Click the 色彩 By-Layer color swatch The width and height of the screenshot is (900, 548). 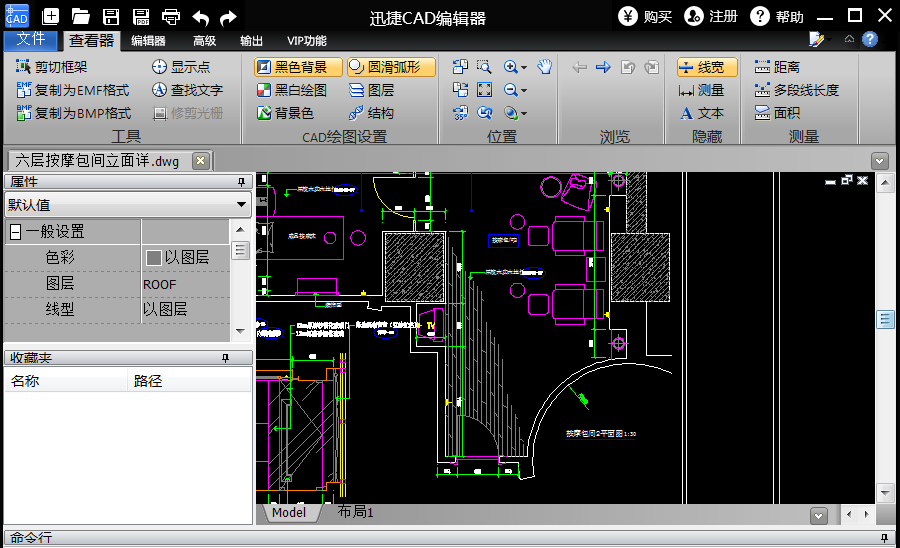(154, 258)
